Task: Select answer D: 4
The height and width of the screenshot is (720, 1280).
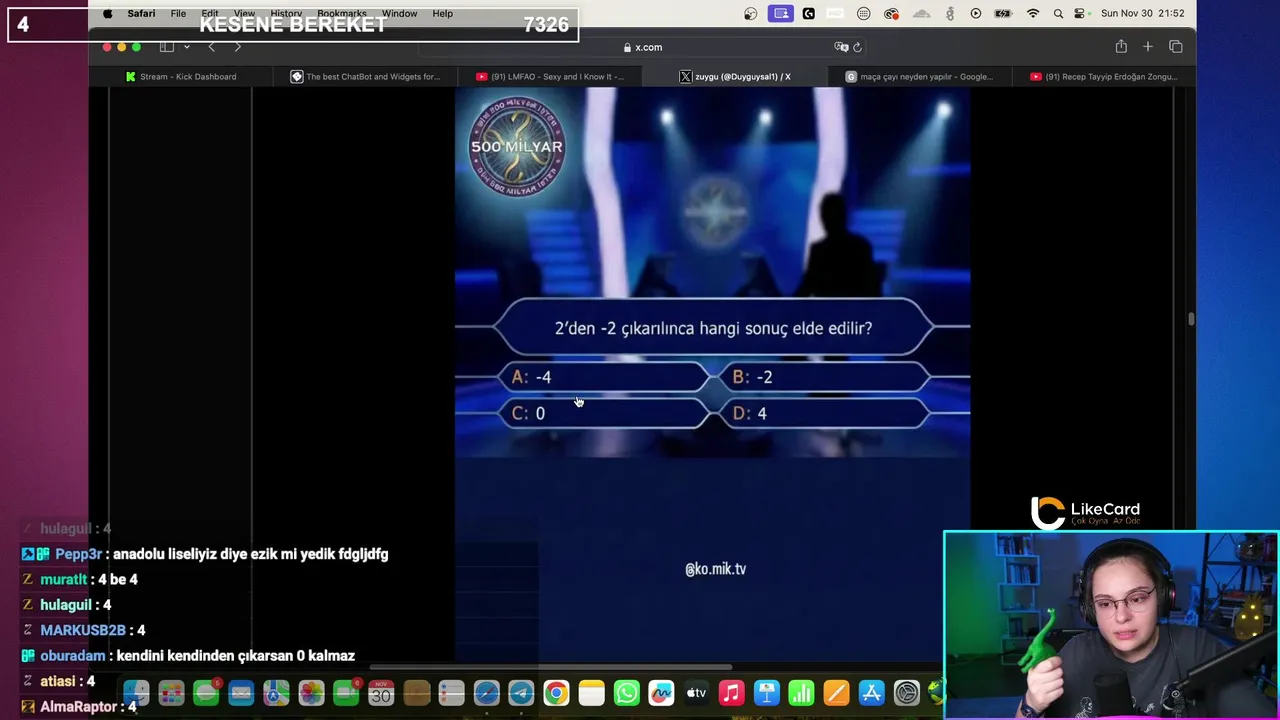Action: pyautogui.click(x=825, y=413)
